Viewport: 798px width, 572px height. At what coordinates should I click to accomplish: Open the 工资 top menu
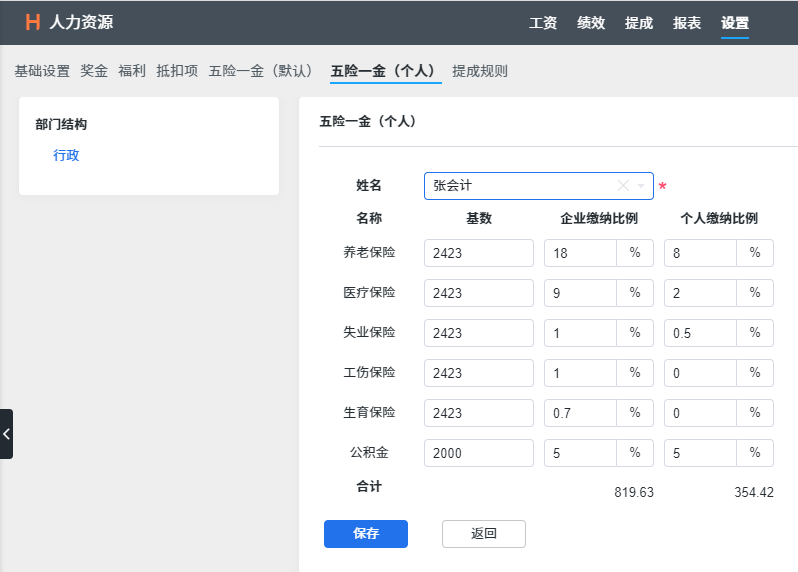543,23
